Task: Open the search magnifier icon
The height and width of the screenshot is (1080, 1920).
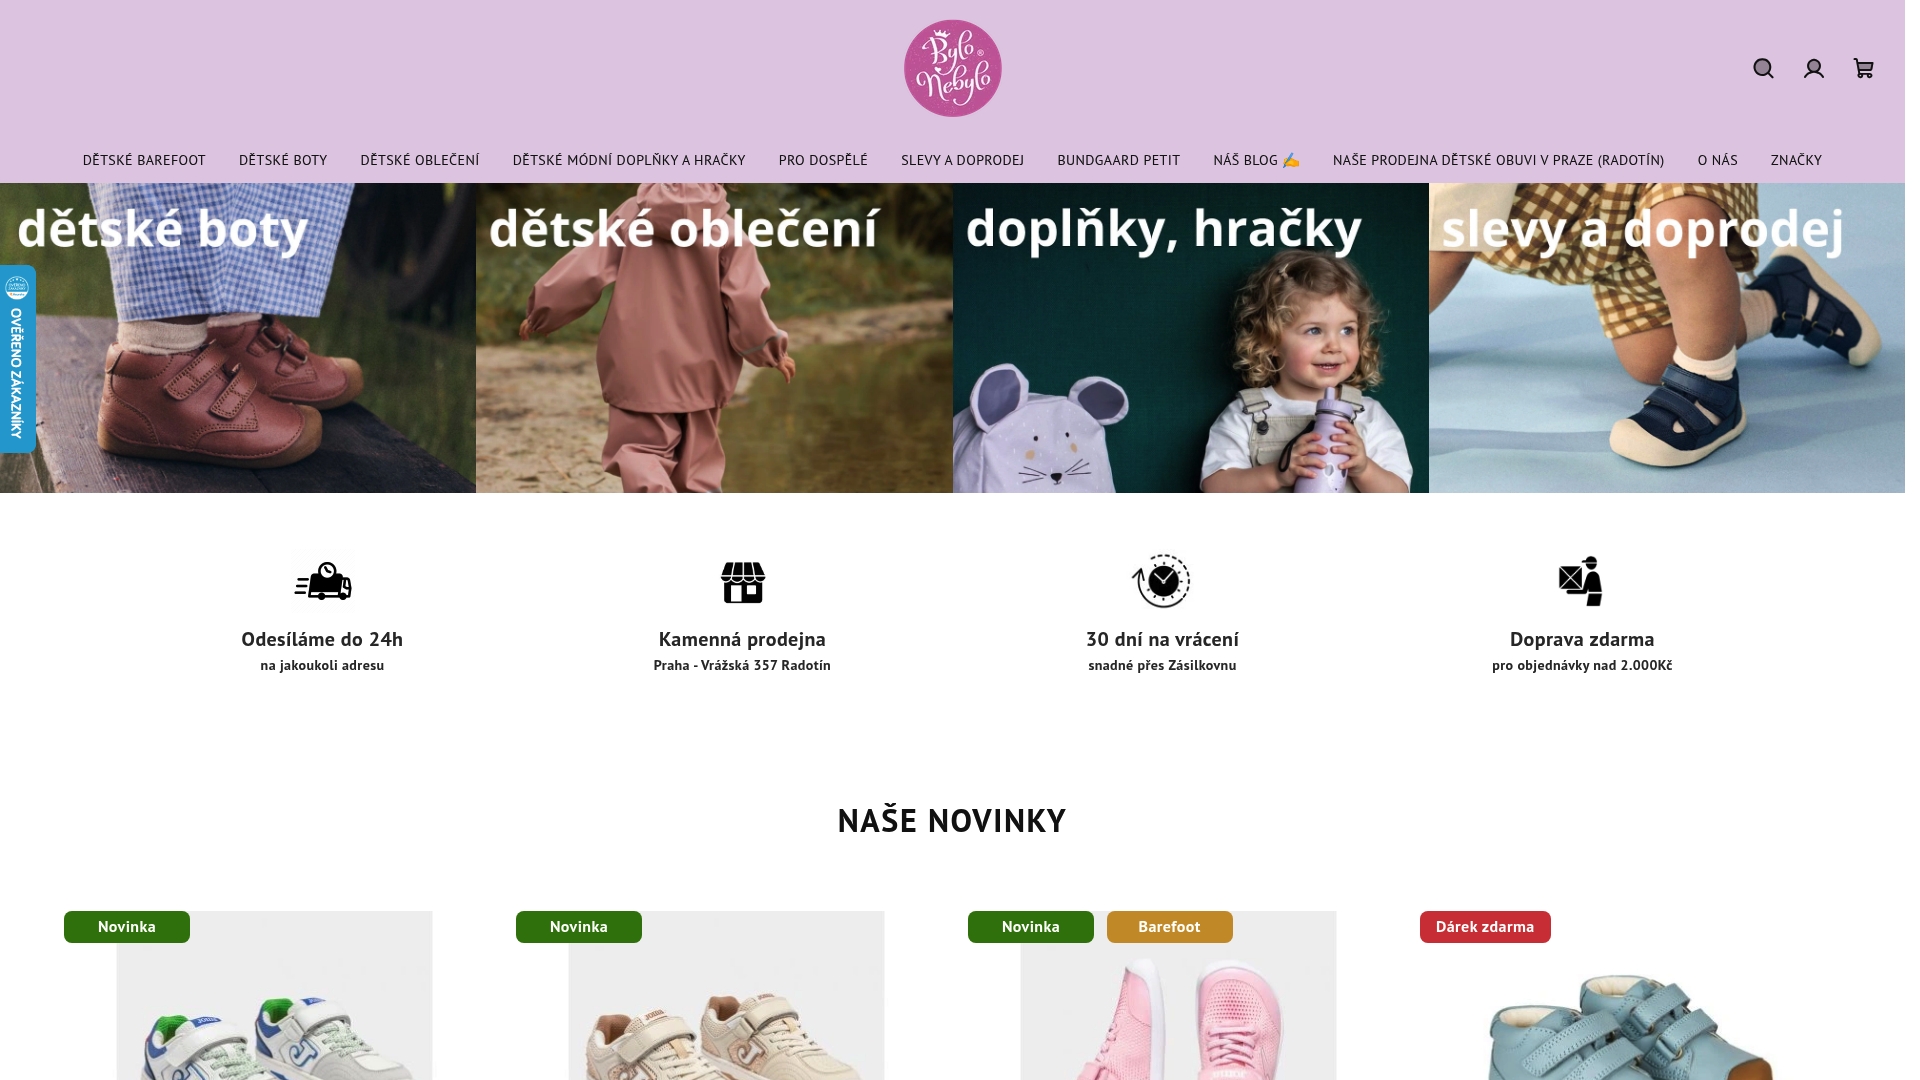Action: point(1763,68)
